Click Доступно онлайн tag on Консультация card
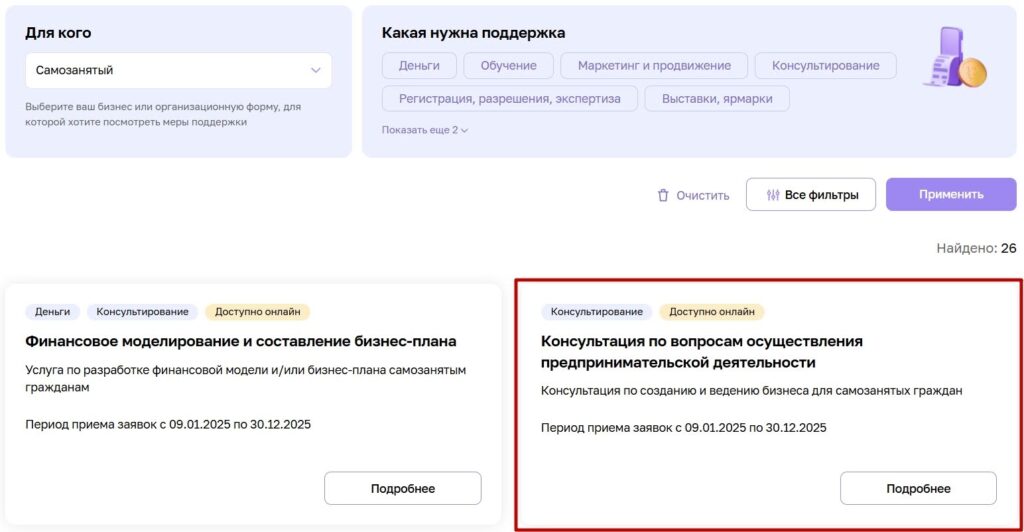 point(710,312)
